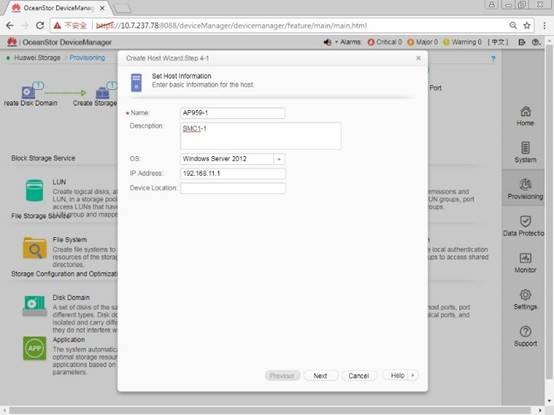
Task: Click the green Application APP icon
Action: tap(35, 348)
